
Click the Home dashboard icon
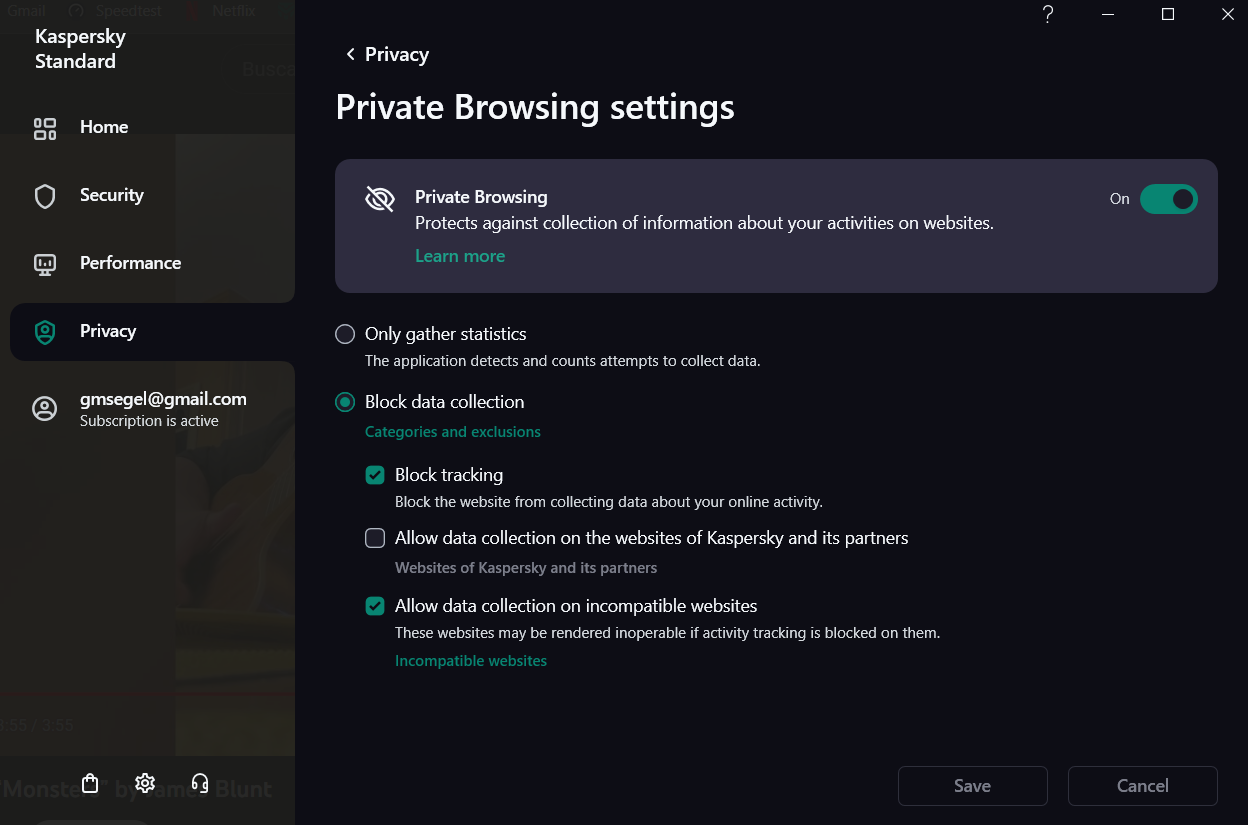tap(45, 128)
